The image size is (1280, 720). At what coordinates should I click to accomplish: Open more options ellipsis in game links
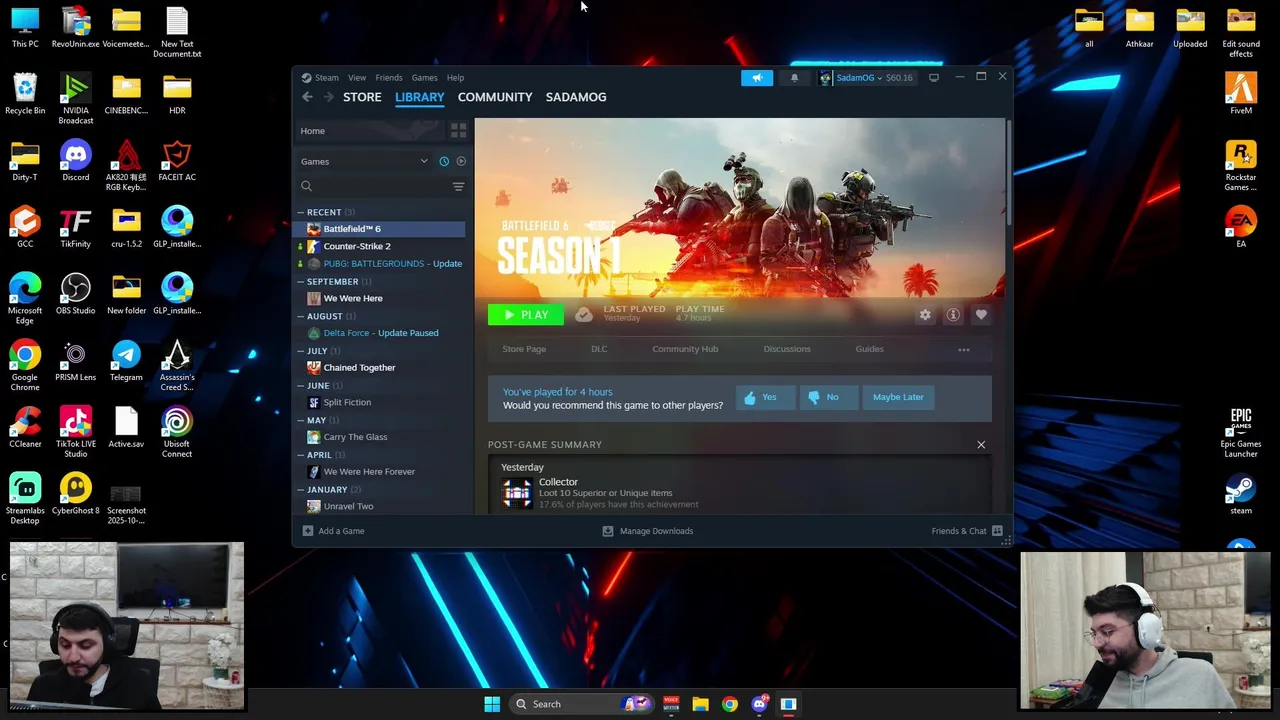(964, 350)
